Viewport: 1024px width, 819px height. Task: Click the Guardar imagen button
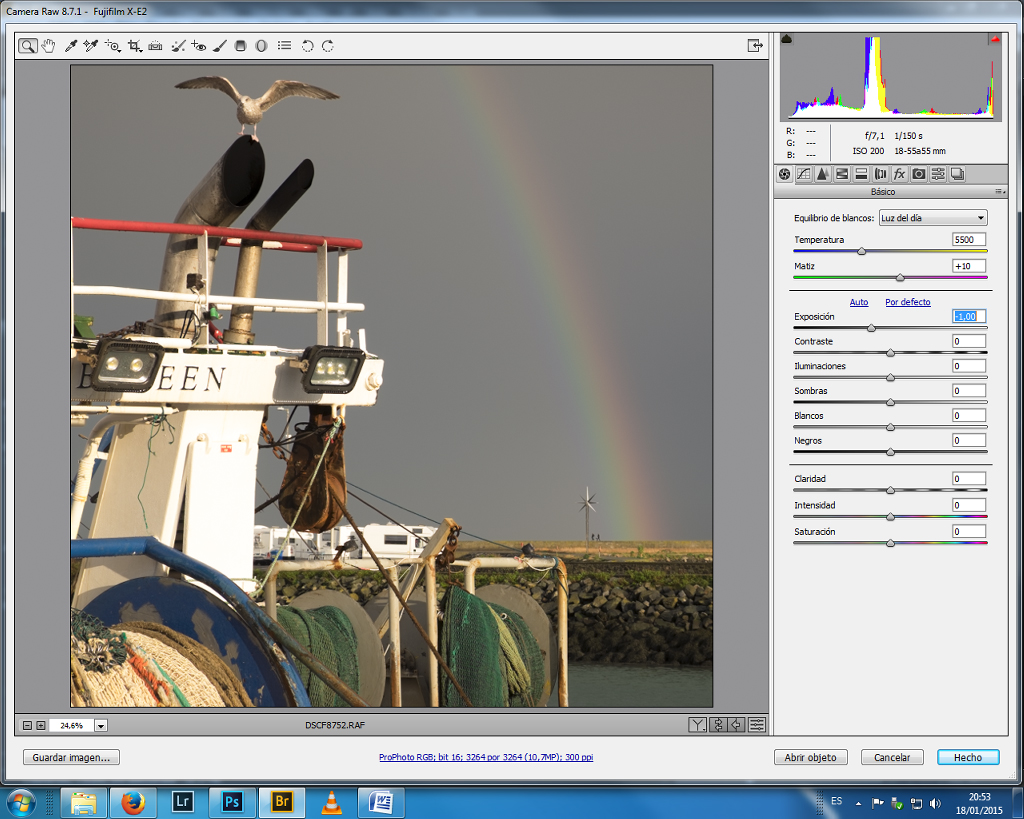[x=71, y=757]
